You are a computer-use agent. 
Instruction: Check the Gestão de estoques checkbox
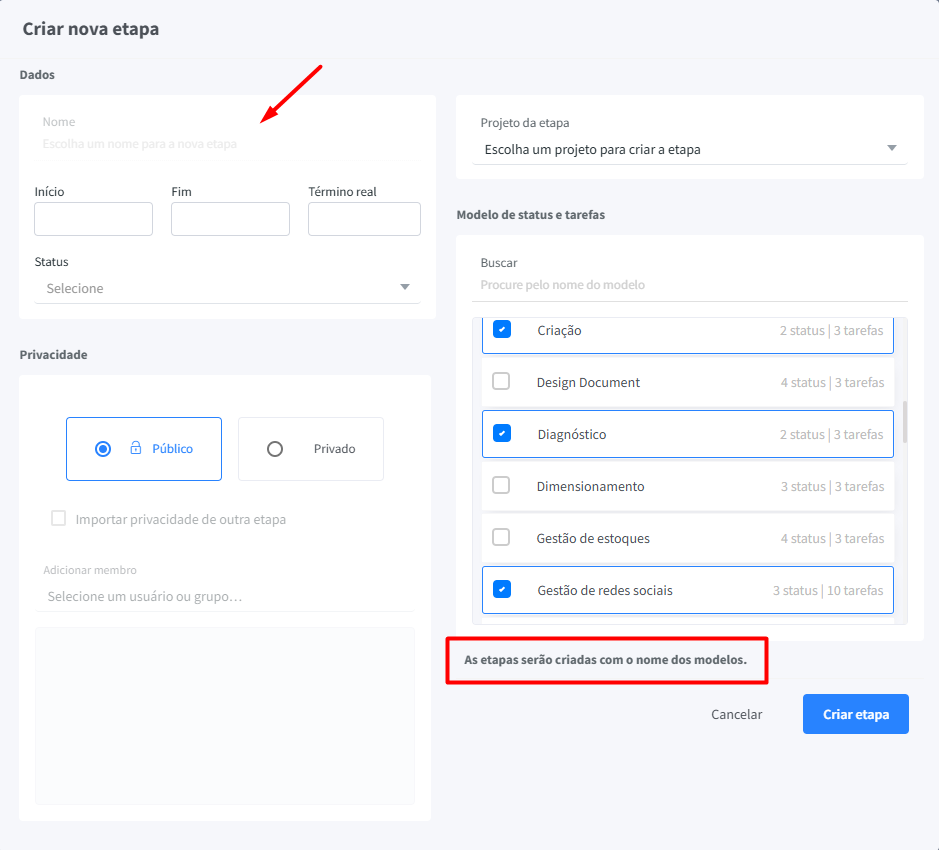[501, 537]
